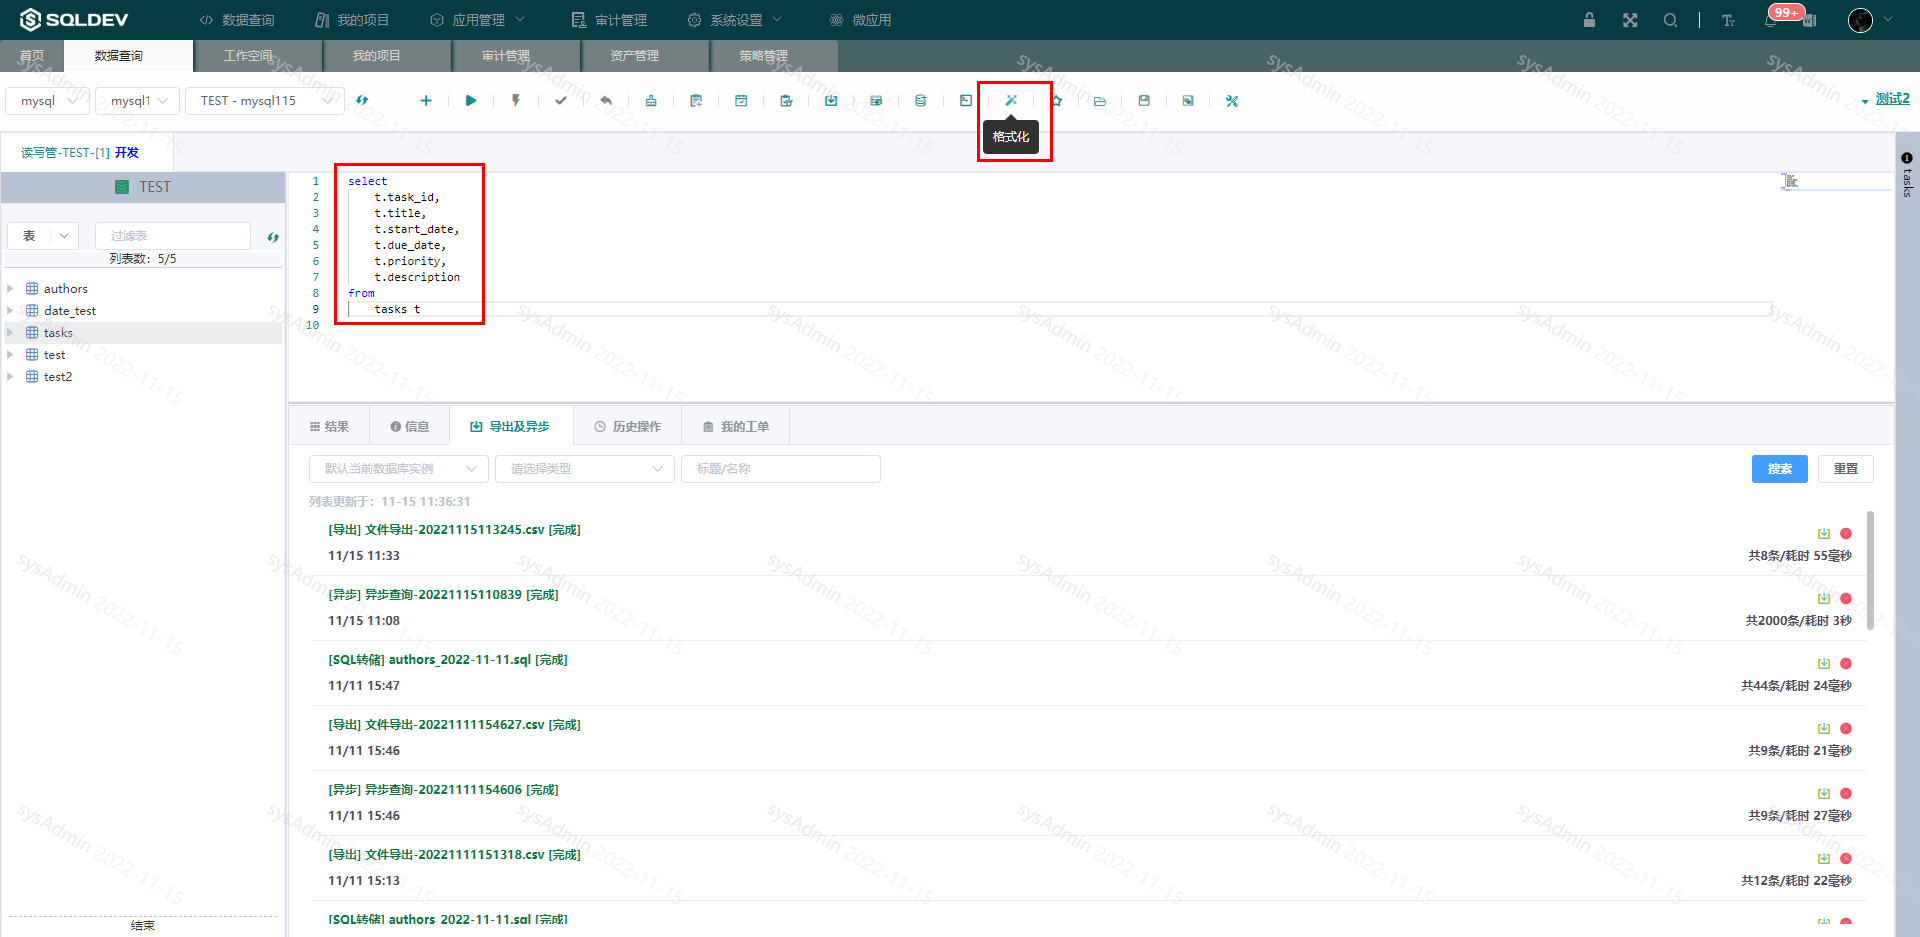Click the 微应用 item in header
Viewport: 1920px width, 937px height.
point(861,20)
